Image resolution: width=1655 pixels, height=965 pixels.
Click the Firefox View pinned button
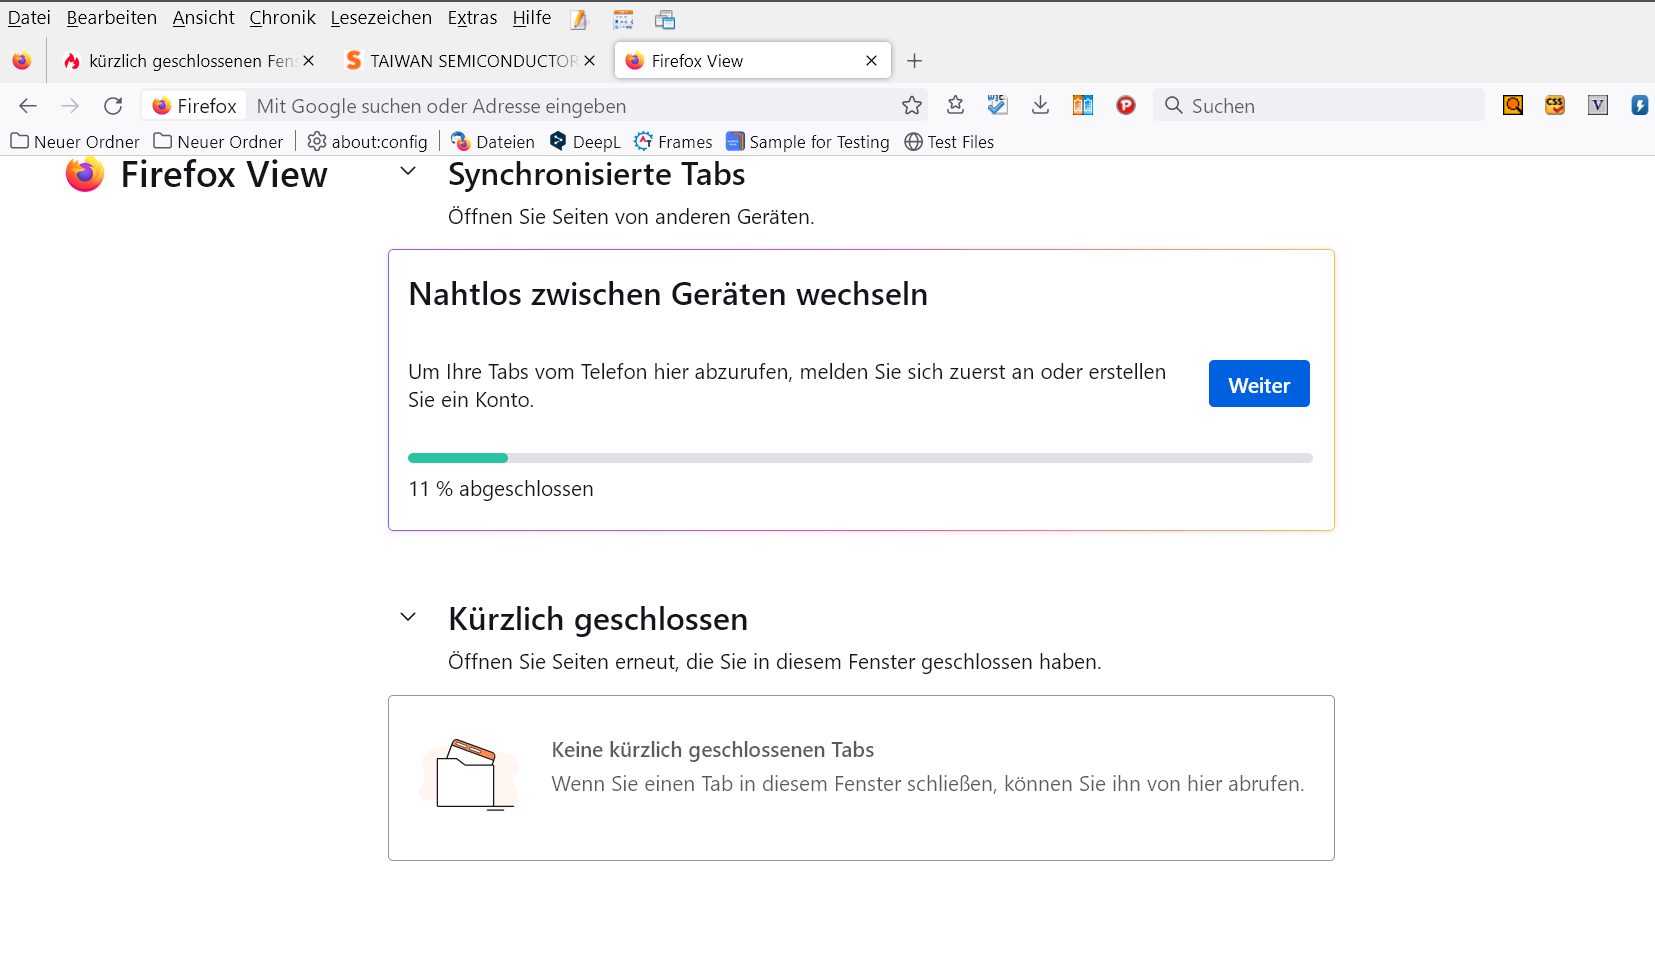[x=22, y=61]
